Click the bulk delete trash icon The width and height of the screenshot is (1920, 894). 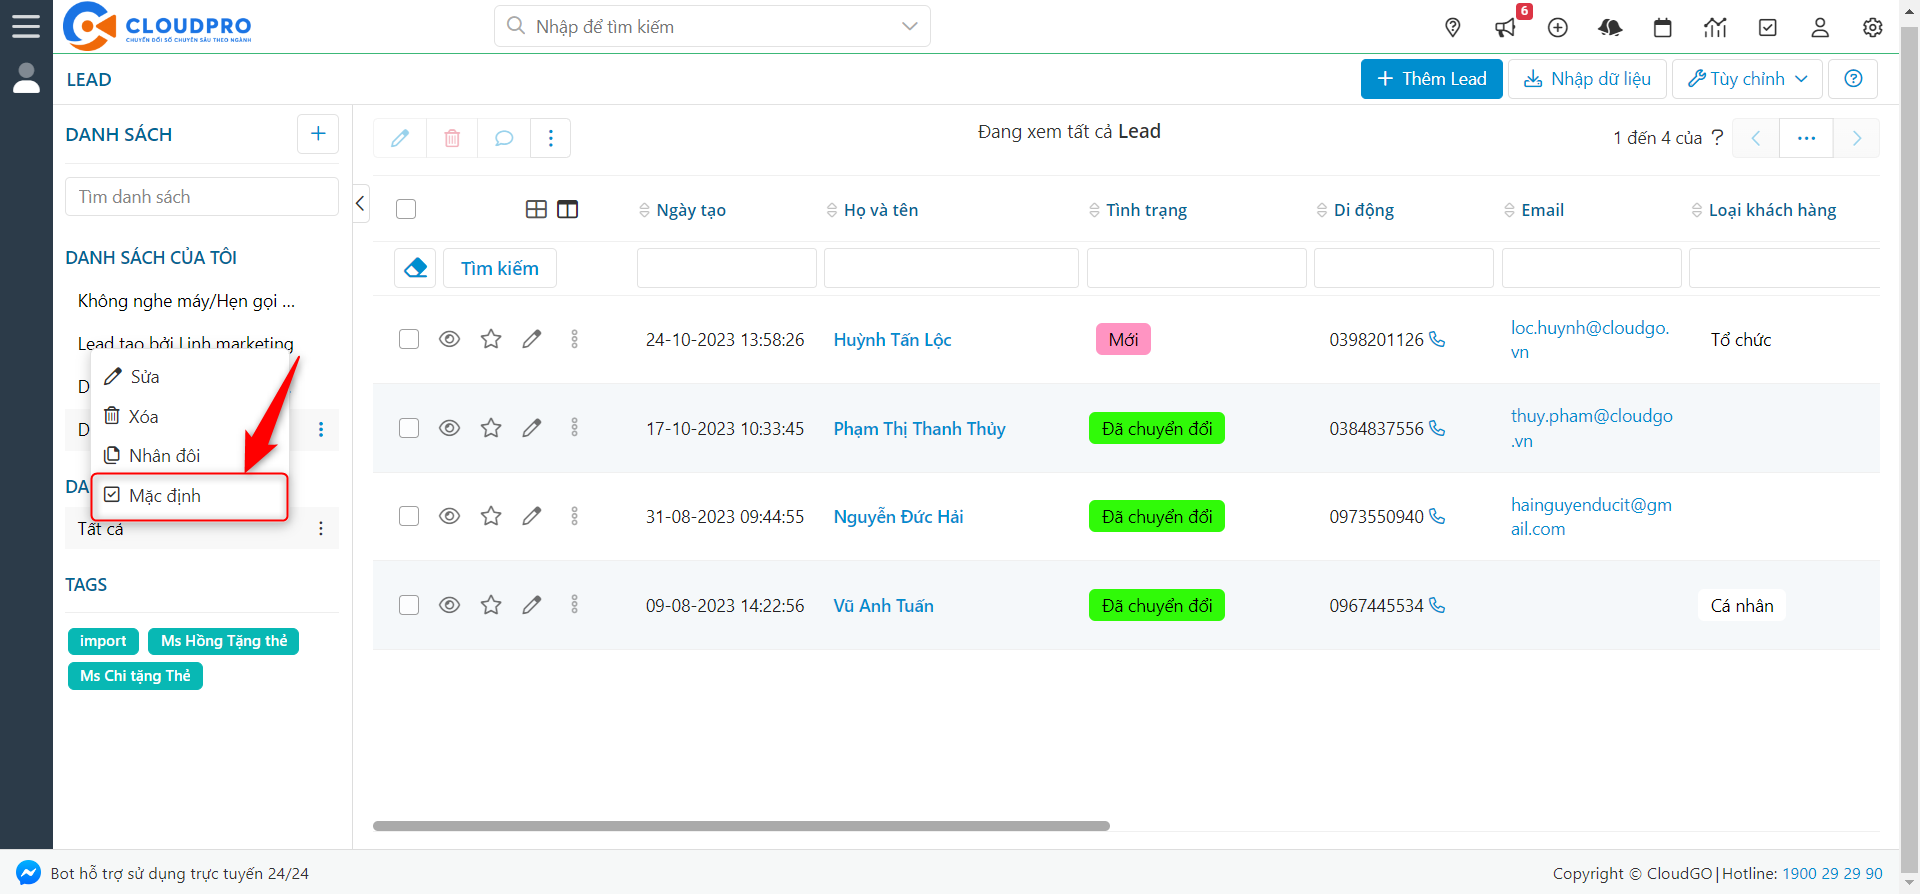point(452,138)
